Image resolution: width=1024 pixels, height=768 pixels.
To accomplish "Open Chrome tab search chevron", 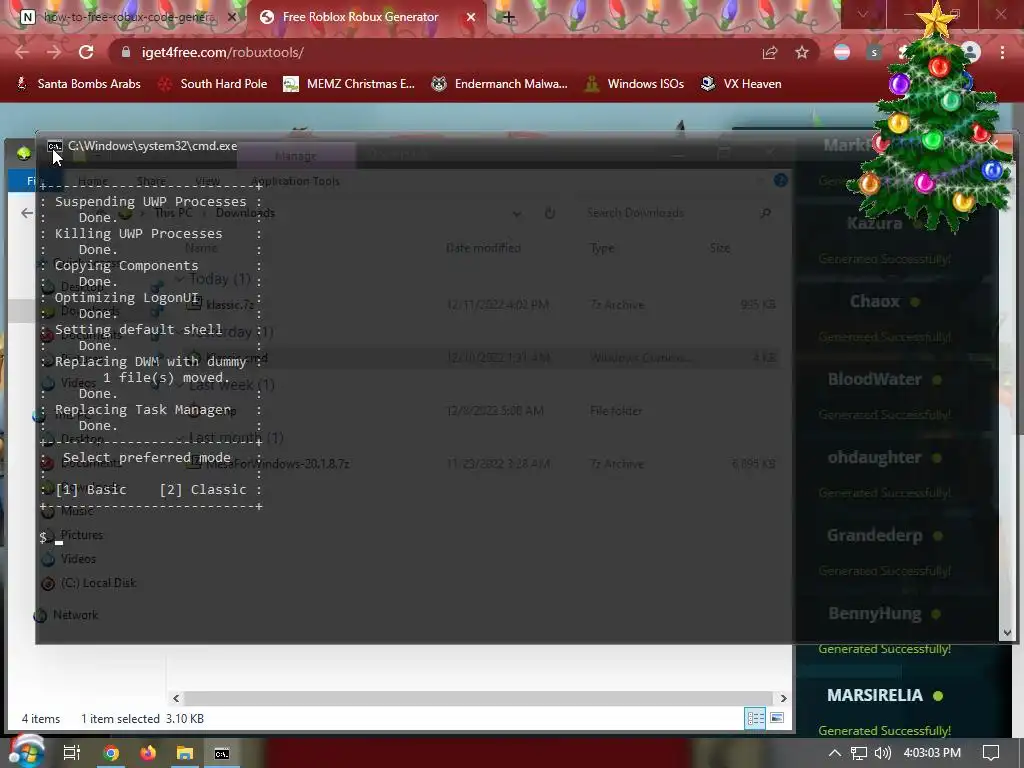I will click(x=863, y=14).
